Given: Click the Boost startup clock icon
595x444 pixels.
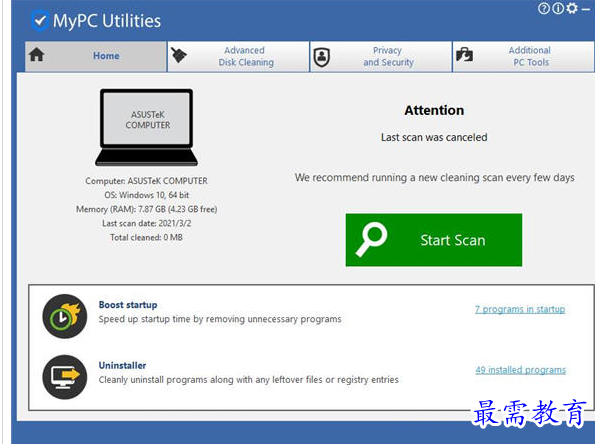Looking at the screenshot, I should click(x=65, y=316).
